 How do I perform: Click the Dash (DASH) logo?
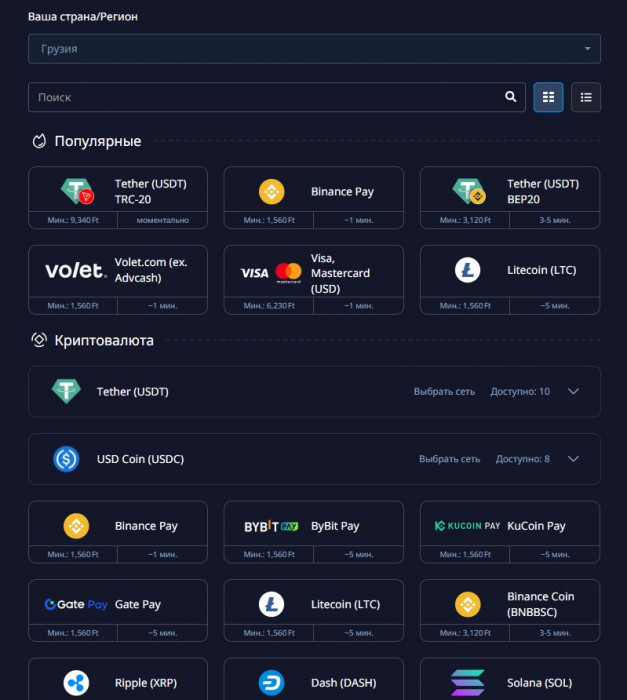[x=272, y=683]
